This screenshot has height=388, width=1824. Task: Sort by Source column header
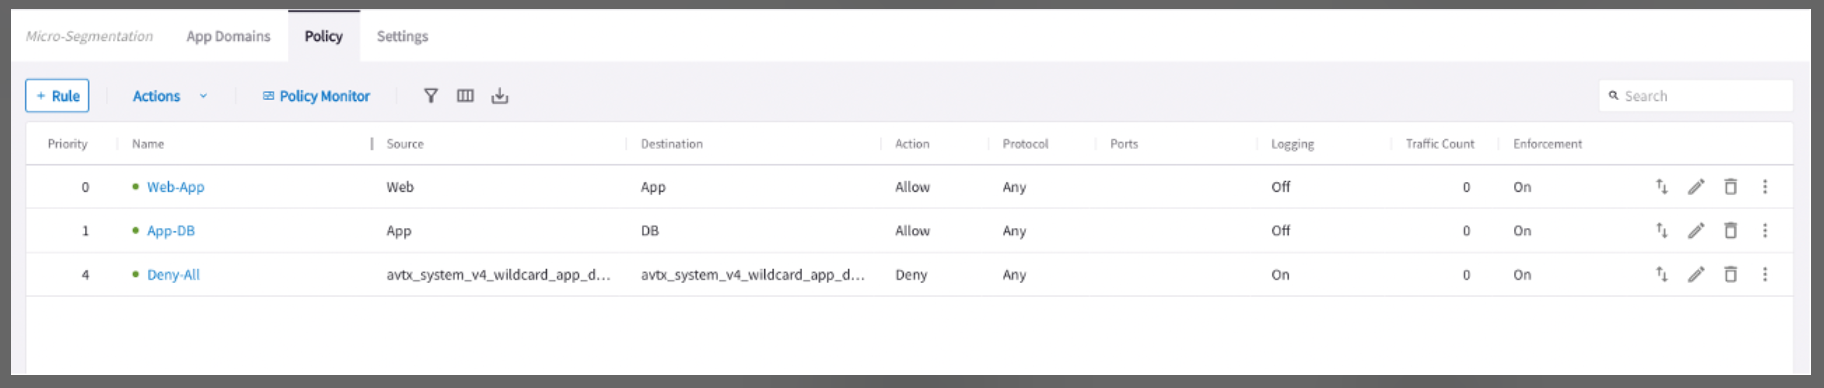click(x=405, y=144)
